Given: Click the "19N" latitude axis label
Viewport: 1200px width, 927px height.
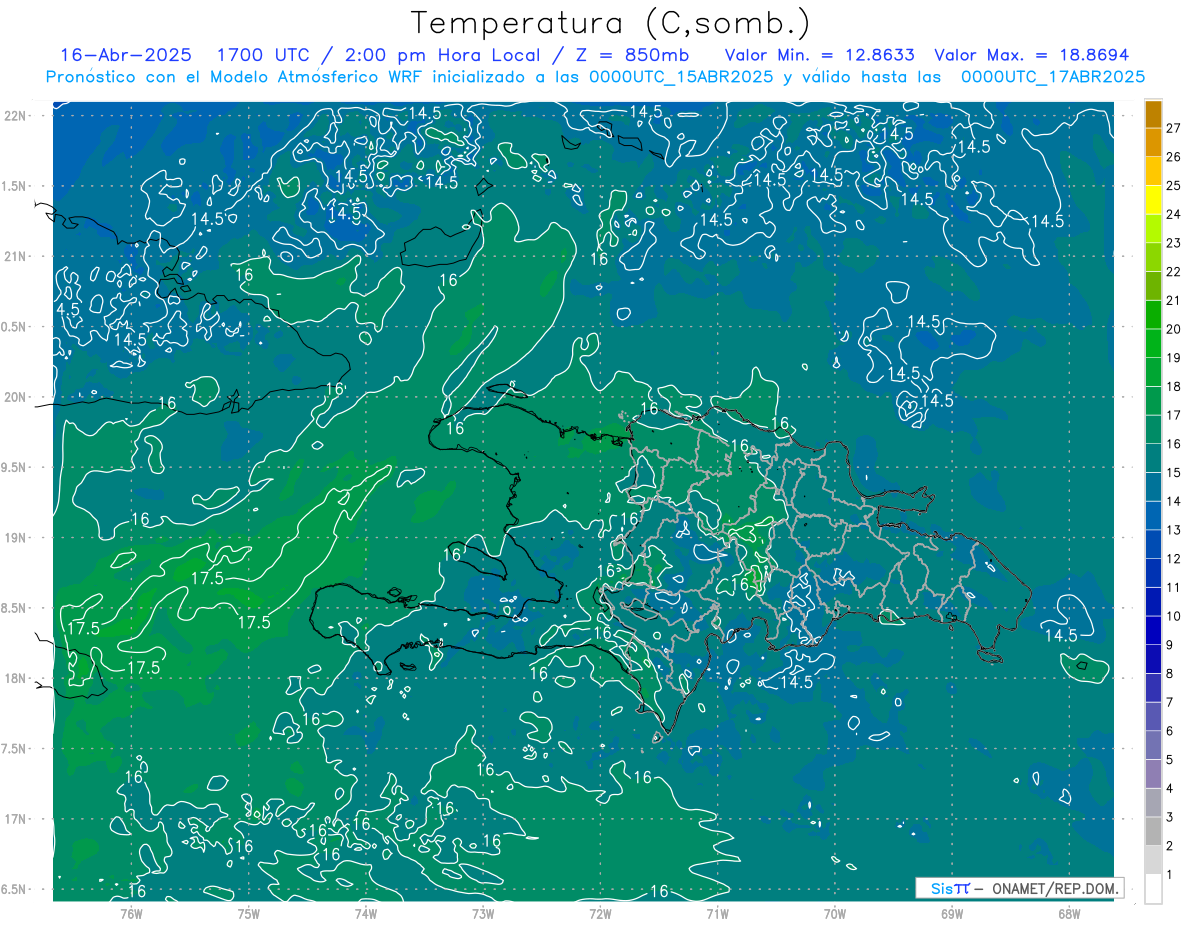Looking at the screenshot, I should click(x=15, y=538).
